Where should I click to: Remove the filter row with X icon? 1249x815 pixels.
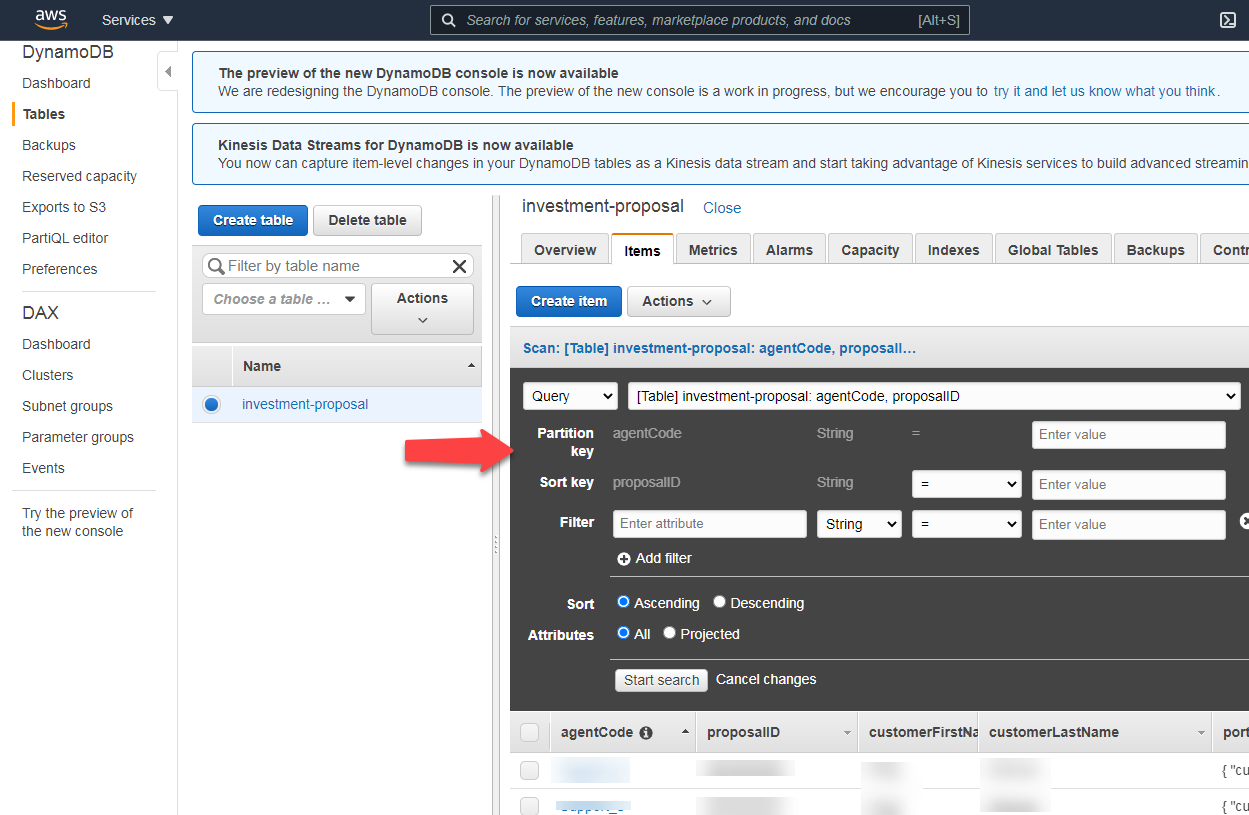pos(1245,521)
